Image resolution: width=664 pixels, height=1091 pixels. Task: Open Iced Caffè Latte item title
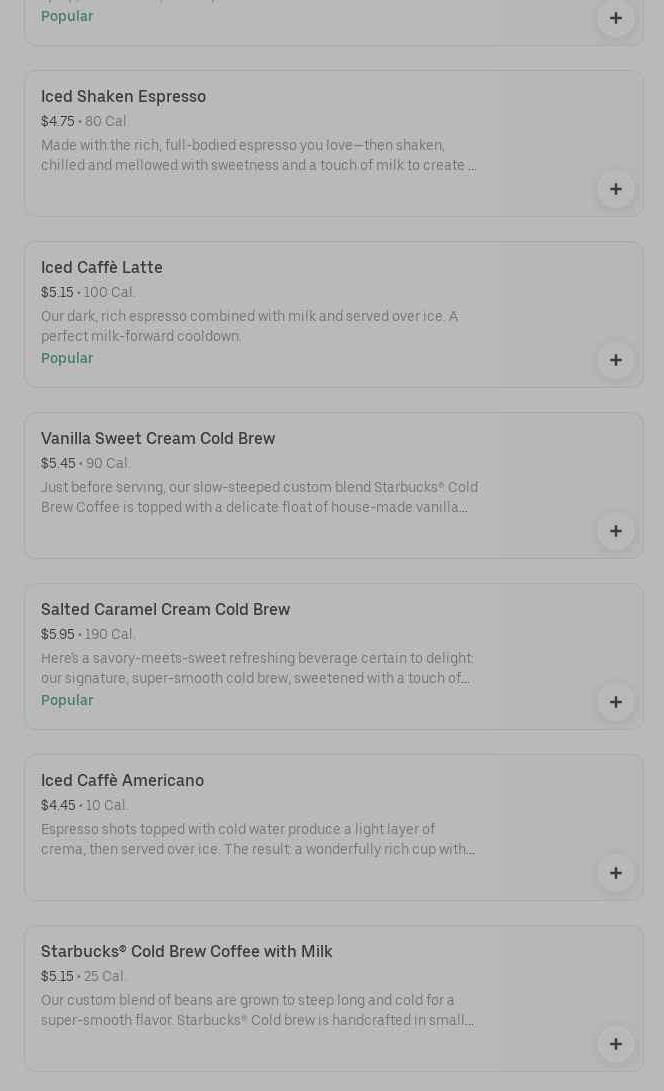[101, 267]
